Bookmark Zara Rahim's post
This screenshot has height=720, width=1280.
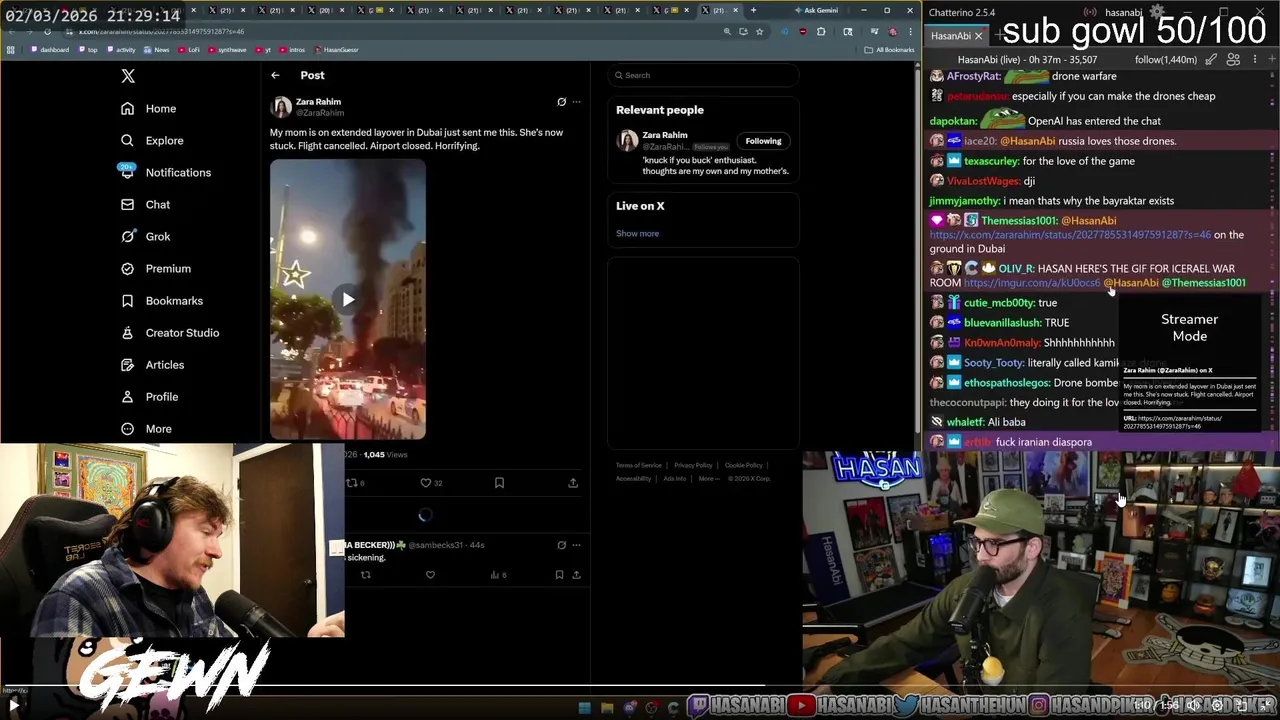499,483
